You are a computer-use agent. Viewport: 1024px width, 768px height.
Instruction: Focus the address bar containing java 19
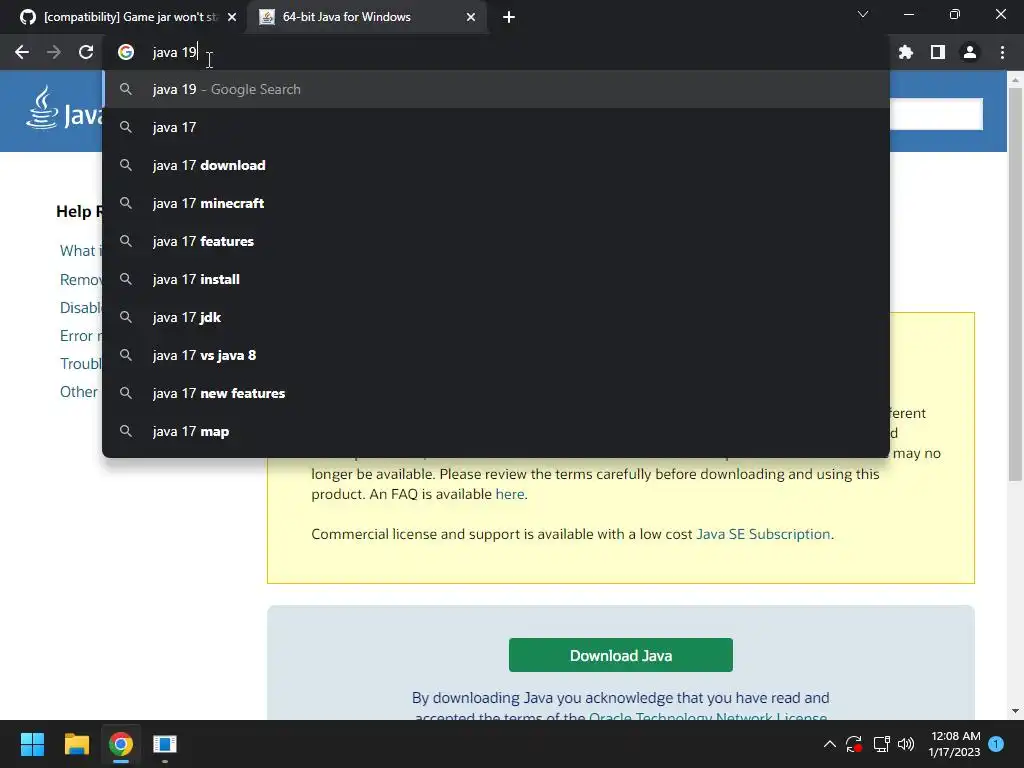pos(496,52)
